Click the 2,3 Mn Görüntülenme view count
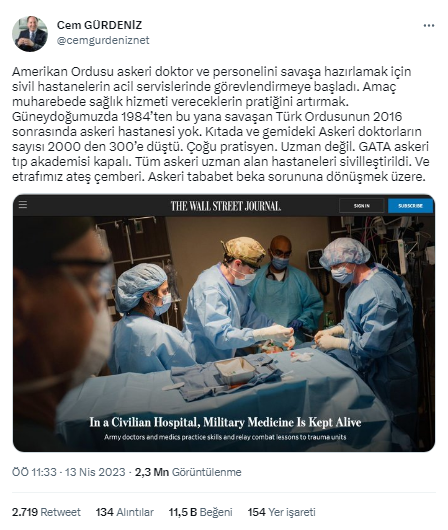Viewport: 448px width, 530px height. point(188,472)
